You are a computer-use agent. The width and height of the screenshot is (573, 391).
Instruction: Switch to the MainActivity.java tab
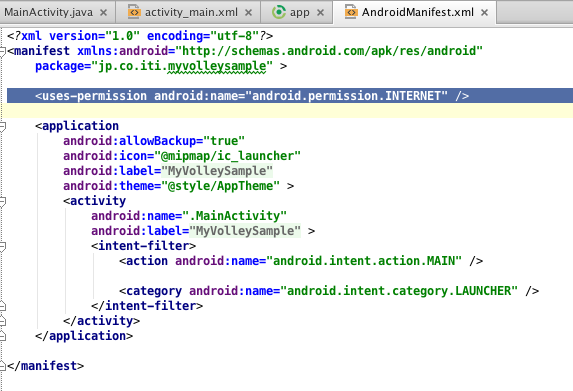coord(48,12)
